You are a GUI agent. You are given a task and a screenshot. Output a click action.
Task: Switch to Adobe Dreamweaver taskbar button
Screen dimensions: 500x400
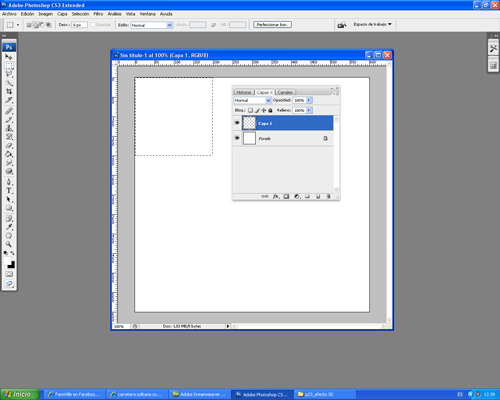[199, 394]
